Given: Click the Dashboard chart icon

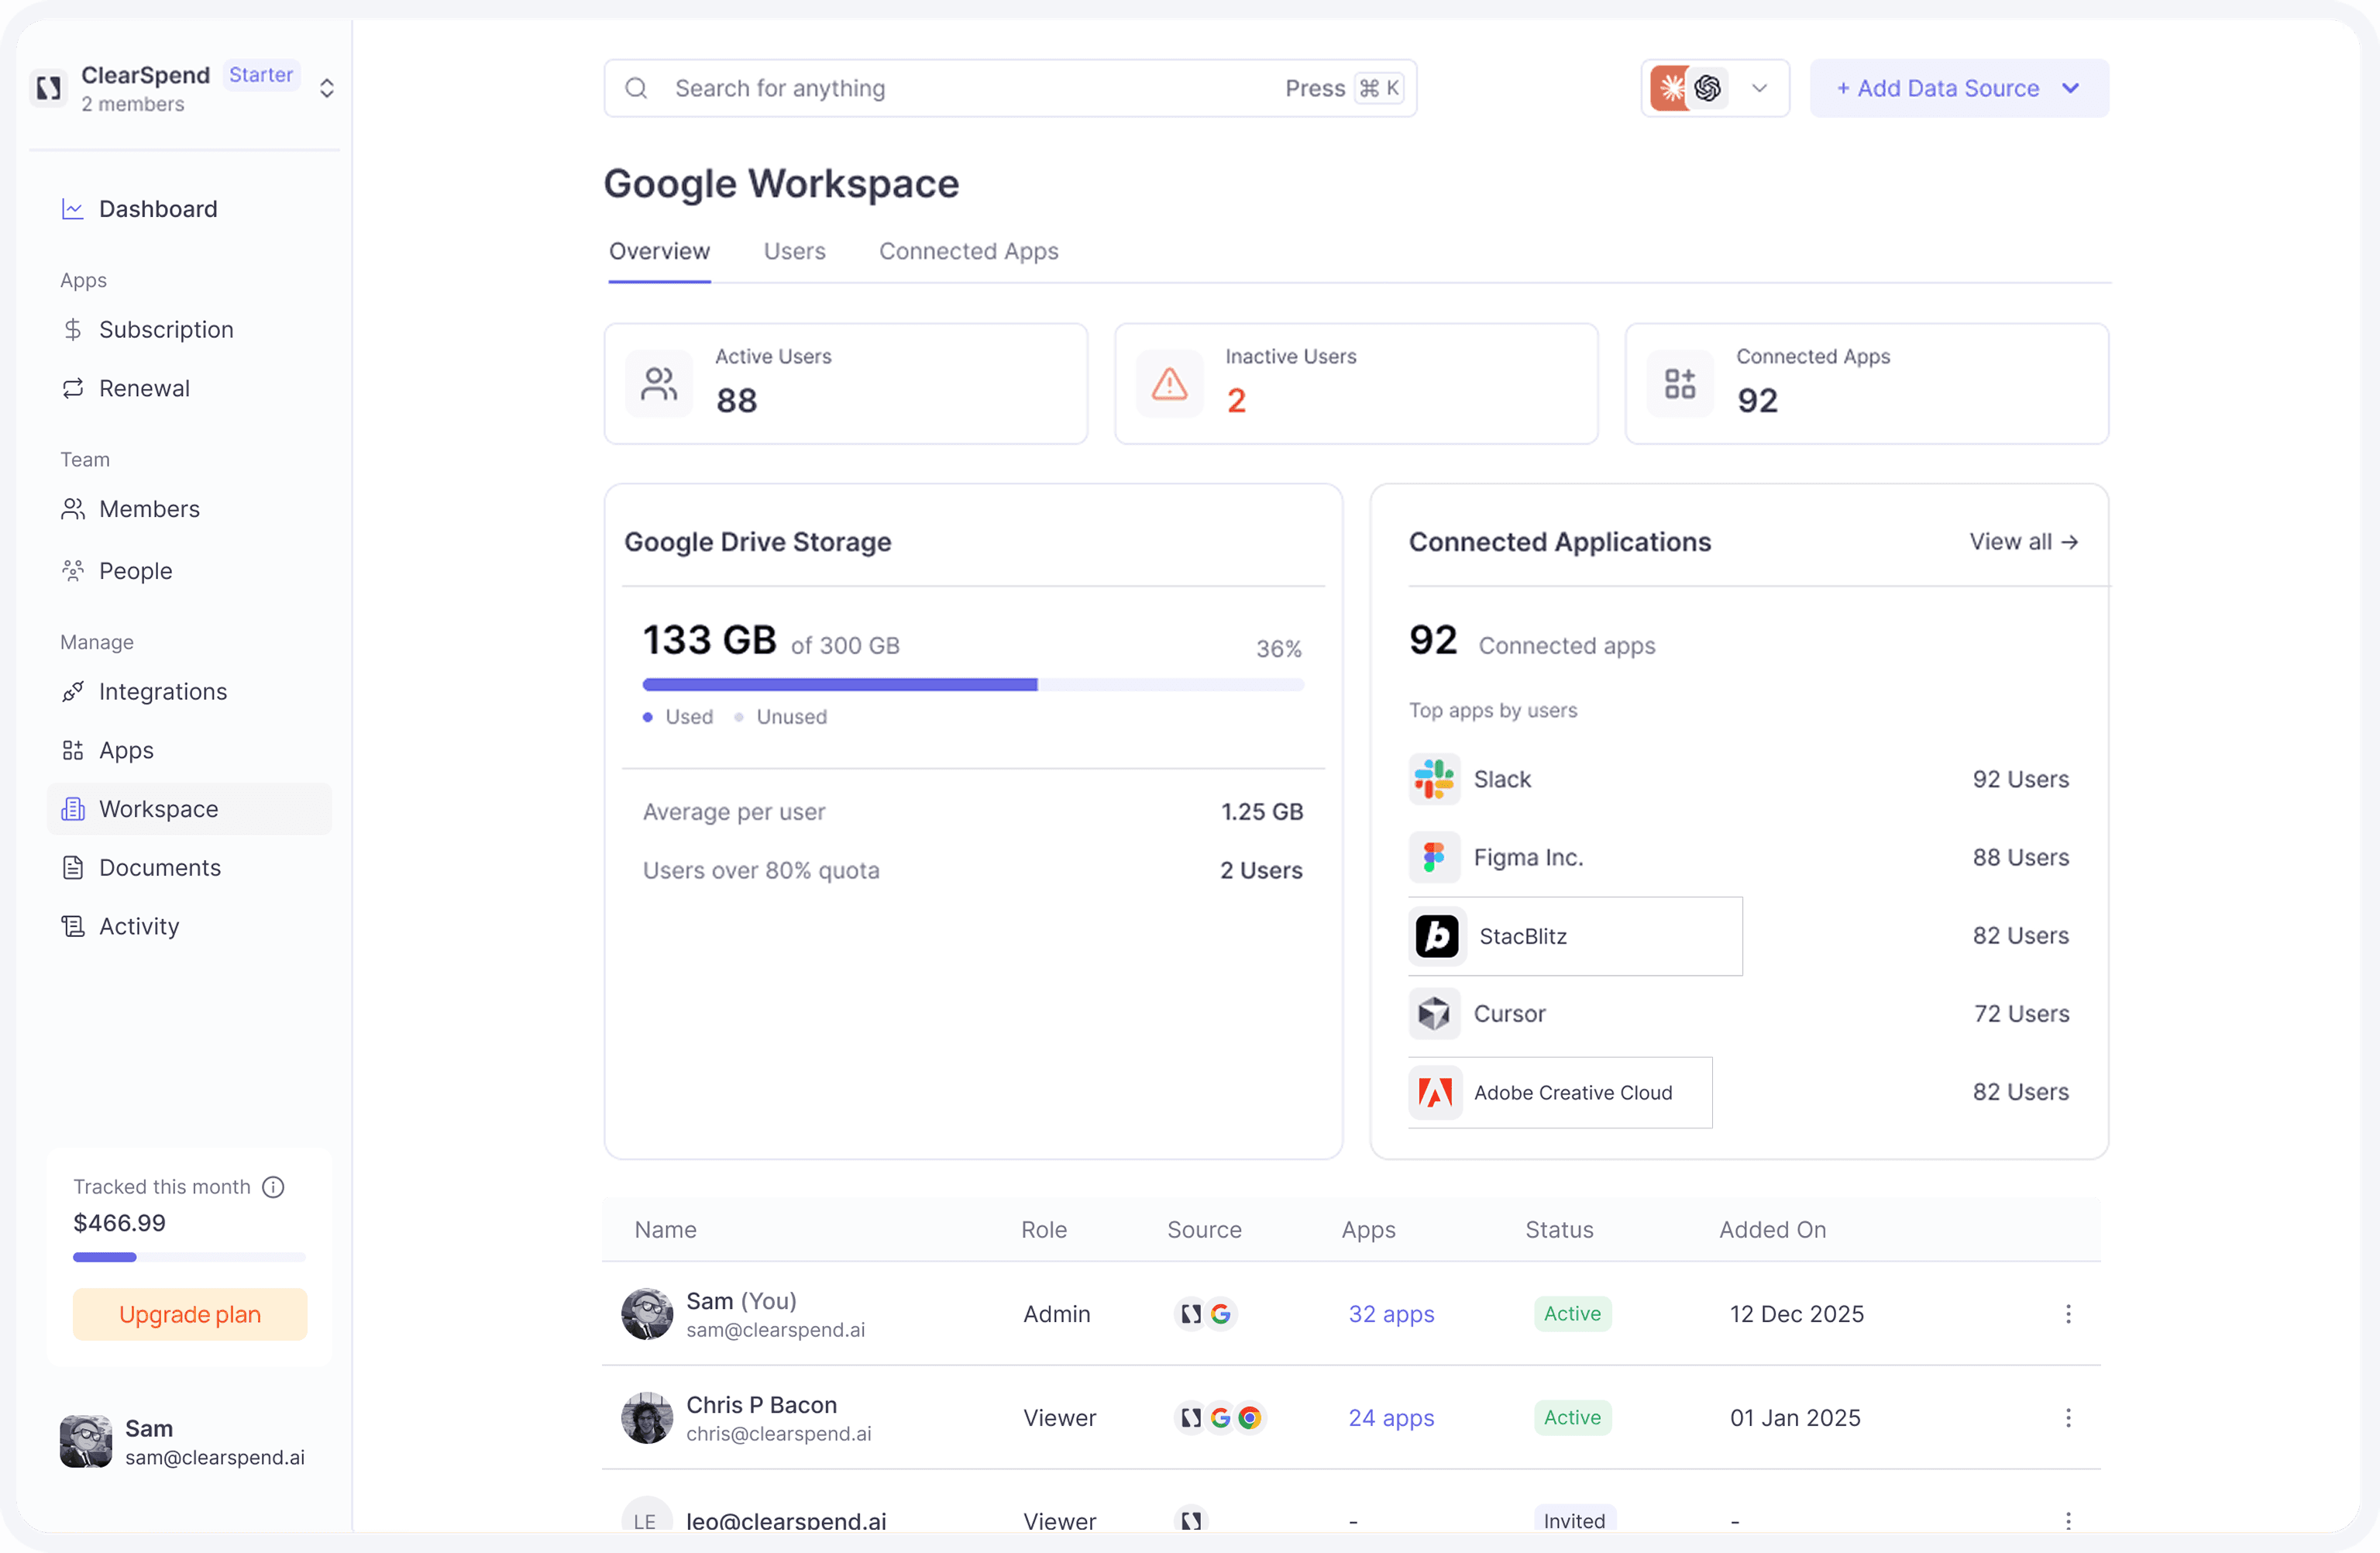Looking at the screenshot, I should pyautogui.click(x=72, y=209).
